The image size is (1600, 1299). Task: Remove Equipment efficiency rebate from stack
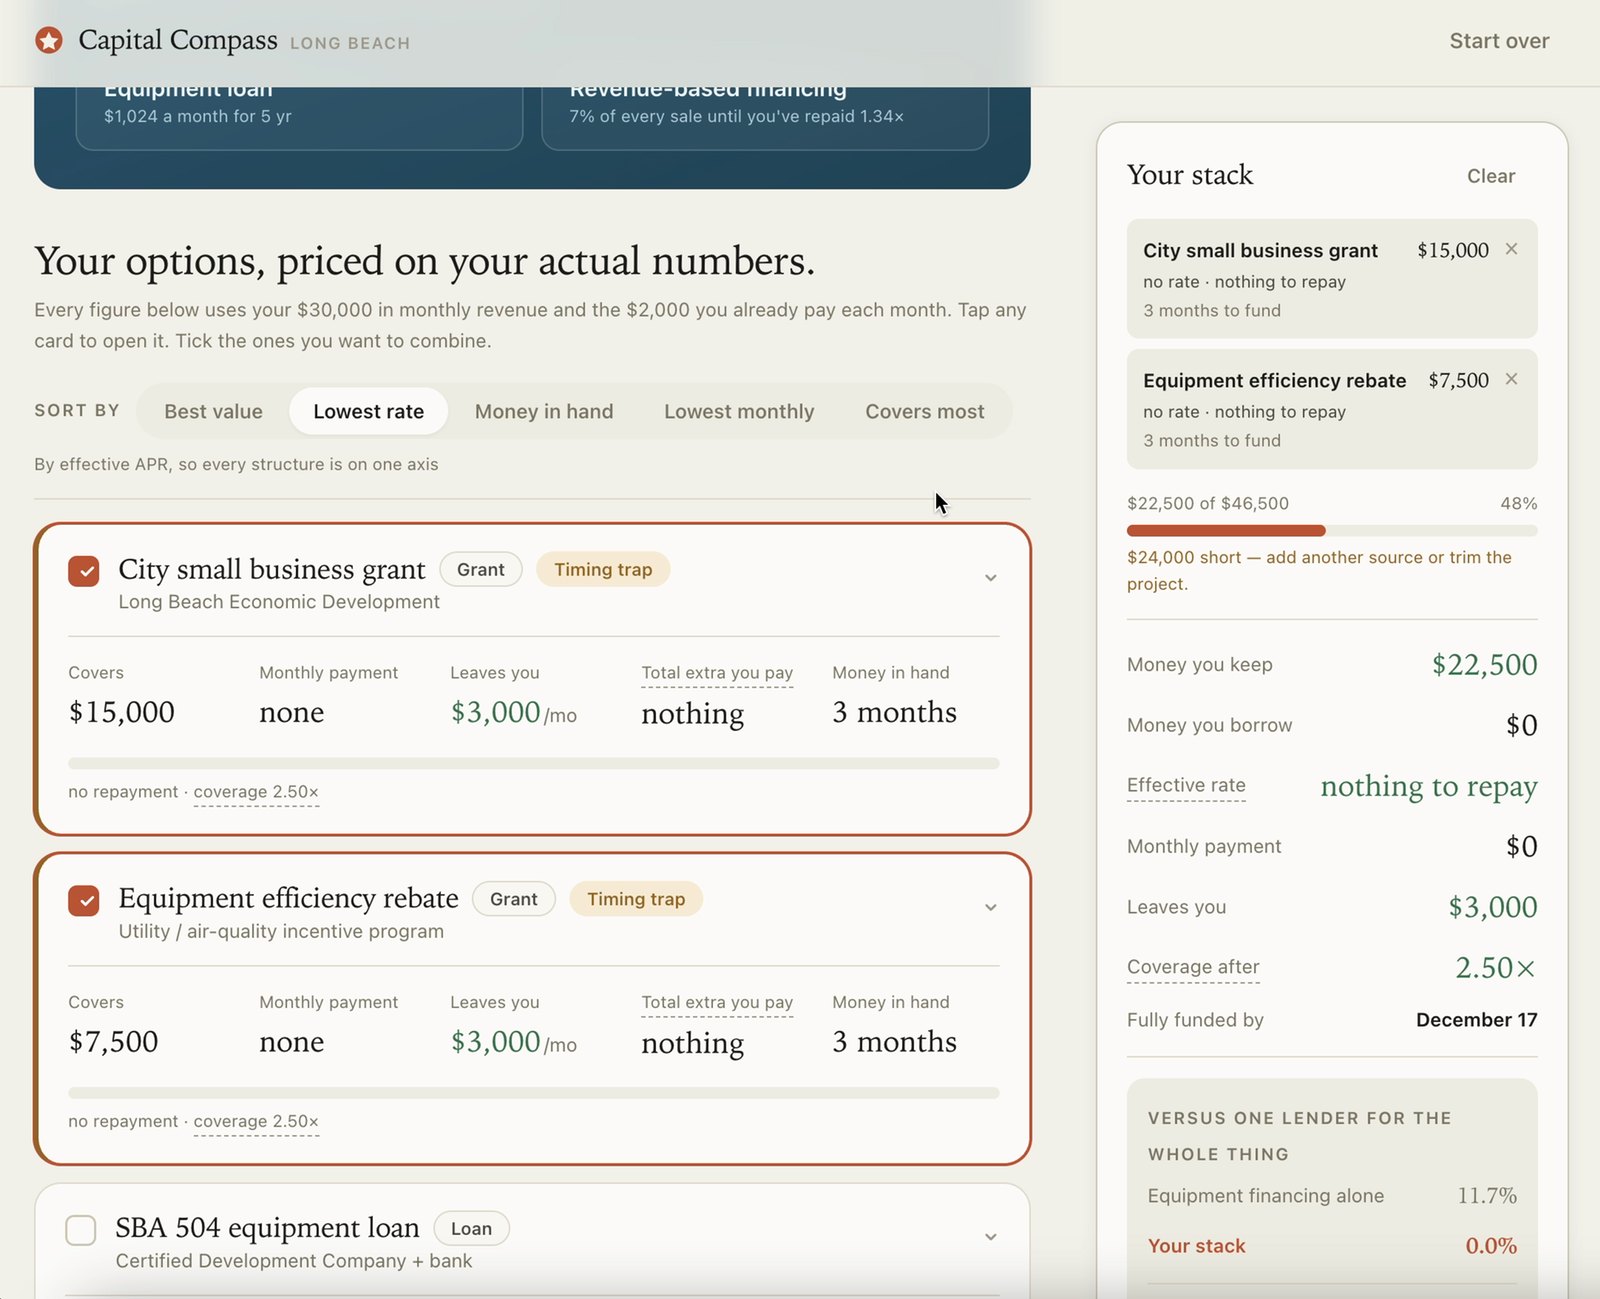coord(1511,379)
